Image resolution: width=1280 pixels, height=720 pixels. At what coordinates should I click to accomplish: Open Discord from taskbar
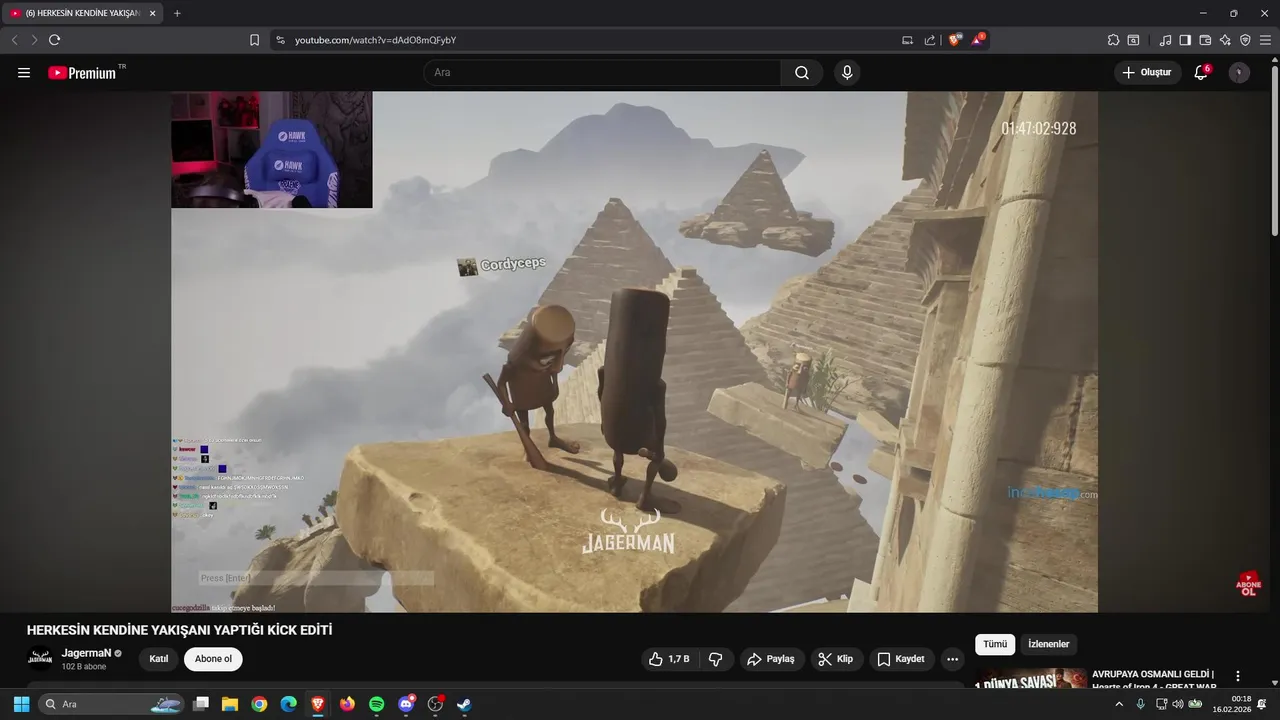point(406,704)
